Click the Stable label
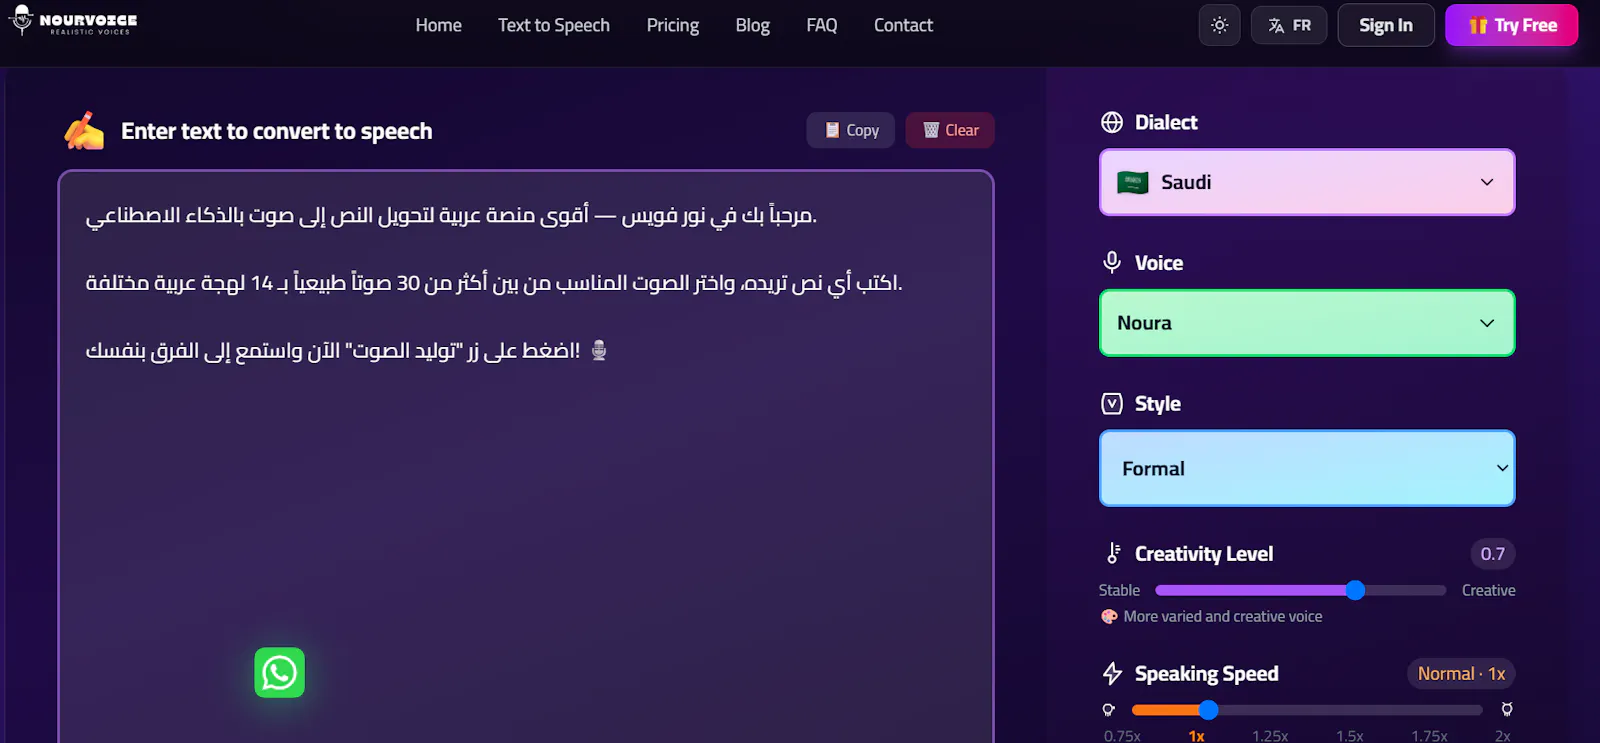 1119,590
